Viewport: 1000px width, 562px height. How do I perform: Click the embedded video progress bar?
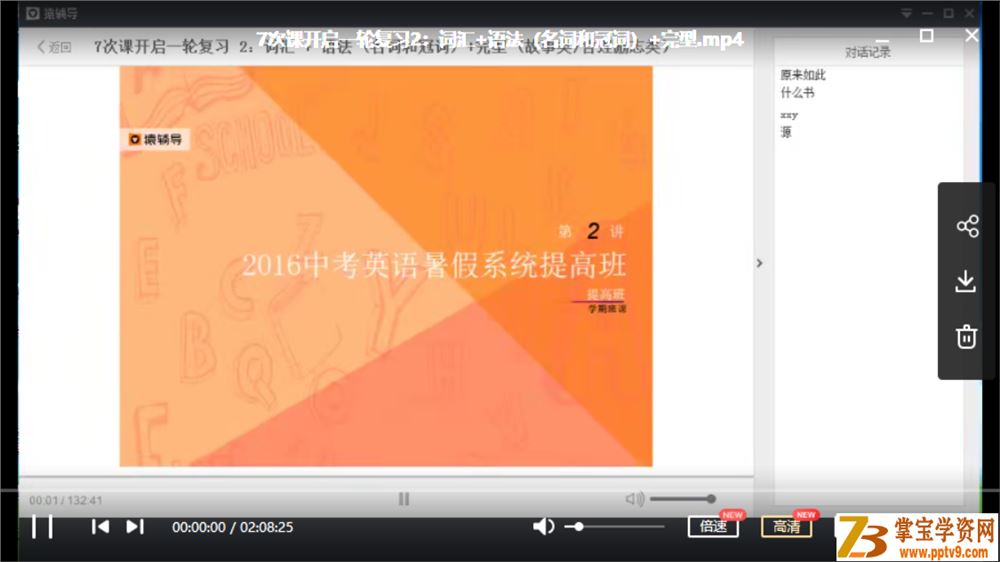coord(386,477)
